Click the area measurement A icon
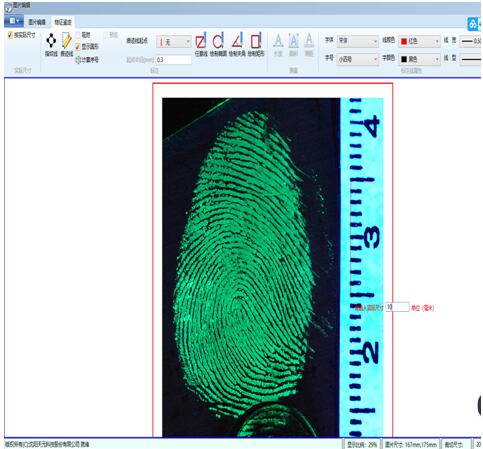This screenshot has height=449, width=483. click(x=293, y=45)
